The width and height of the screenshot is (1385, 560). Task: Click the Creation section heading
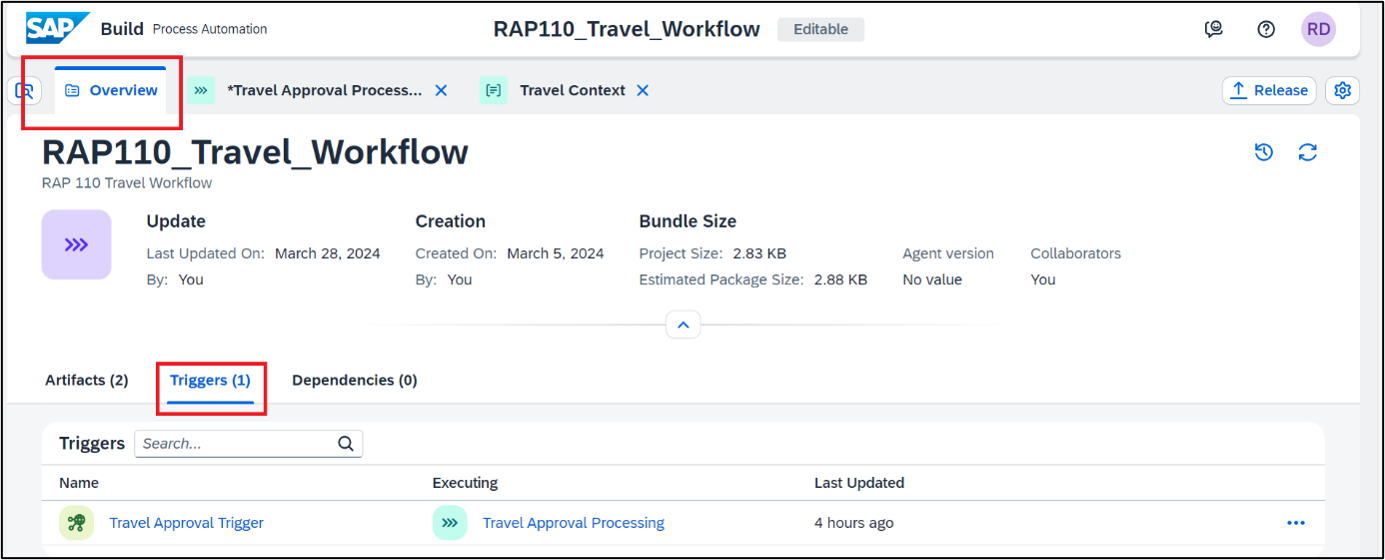click(450, 222)
